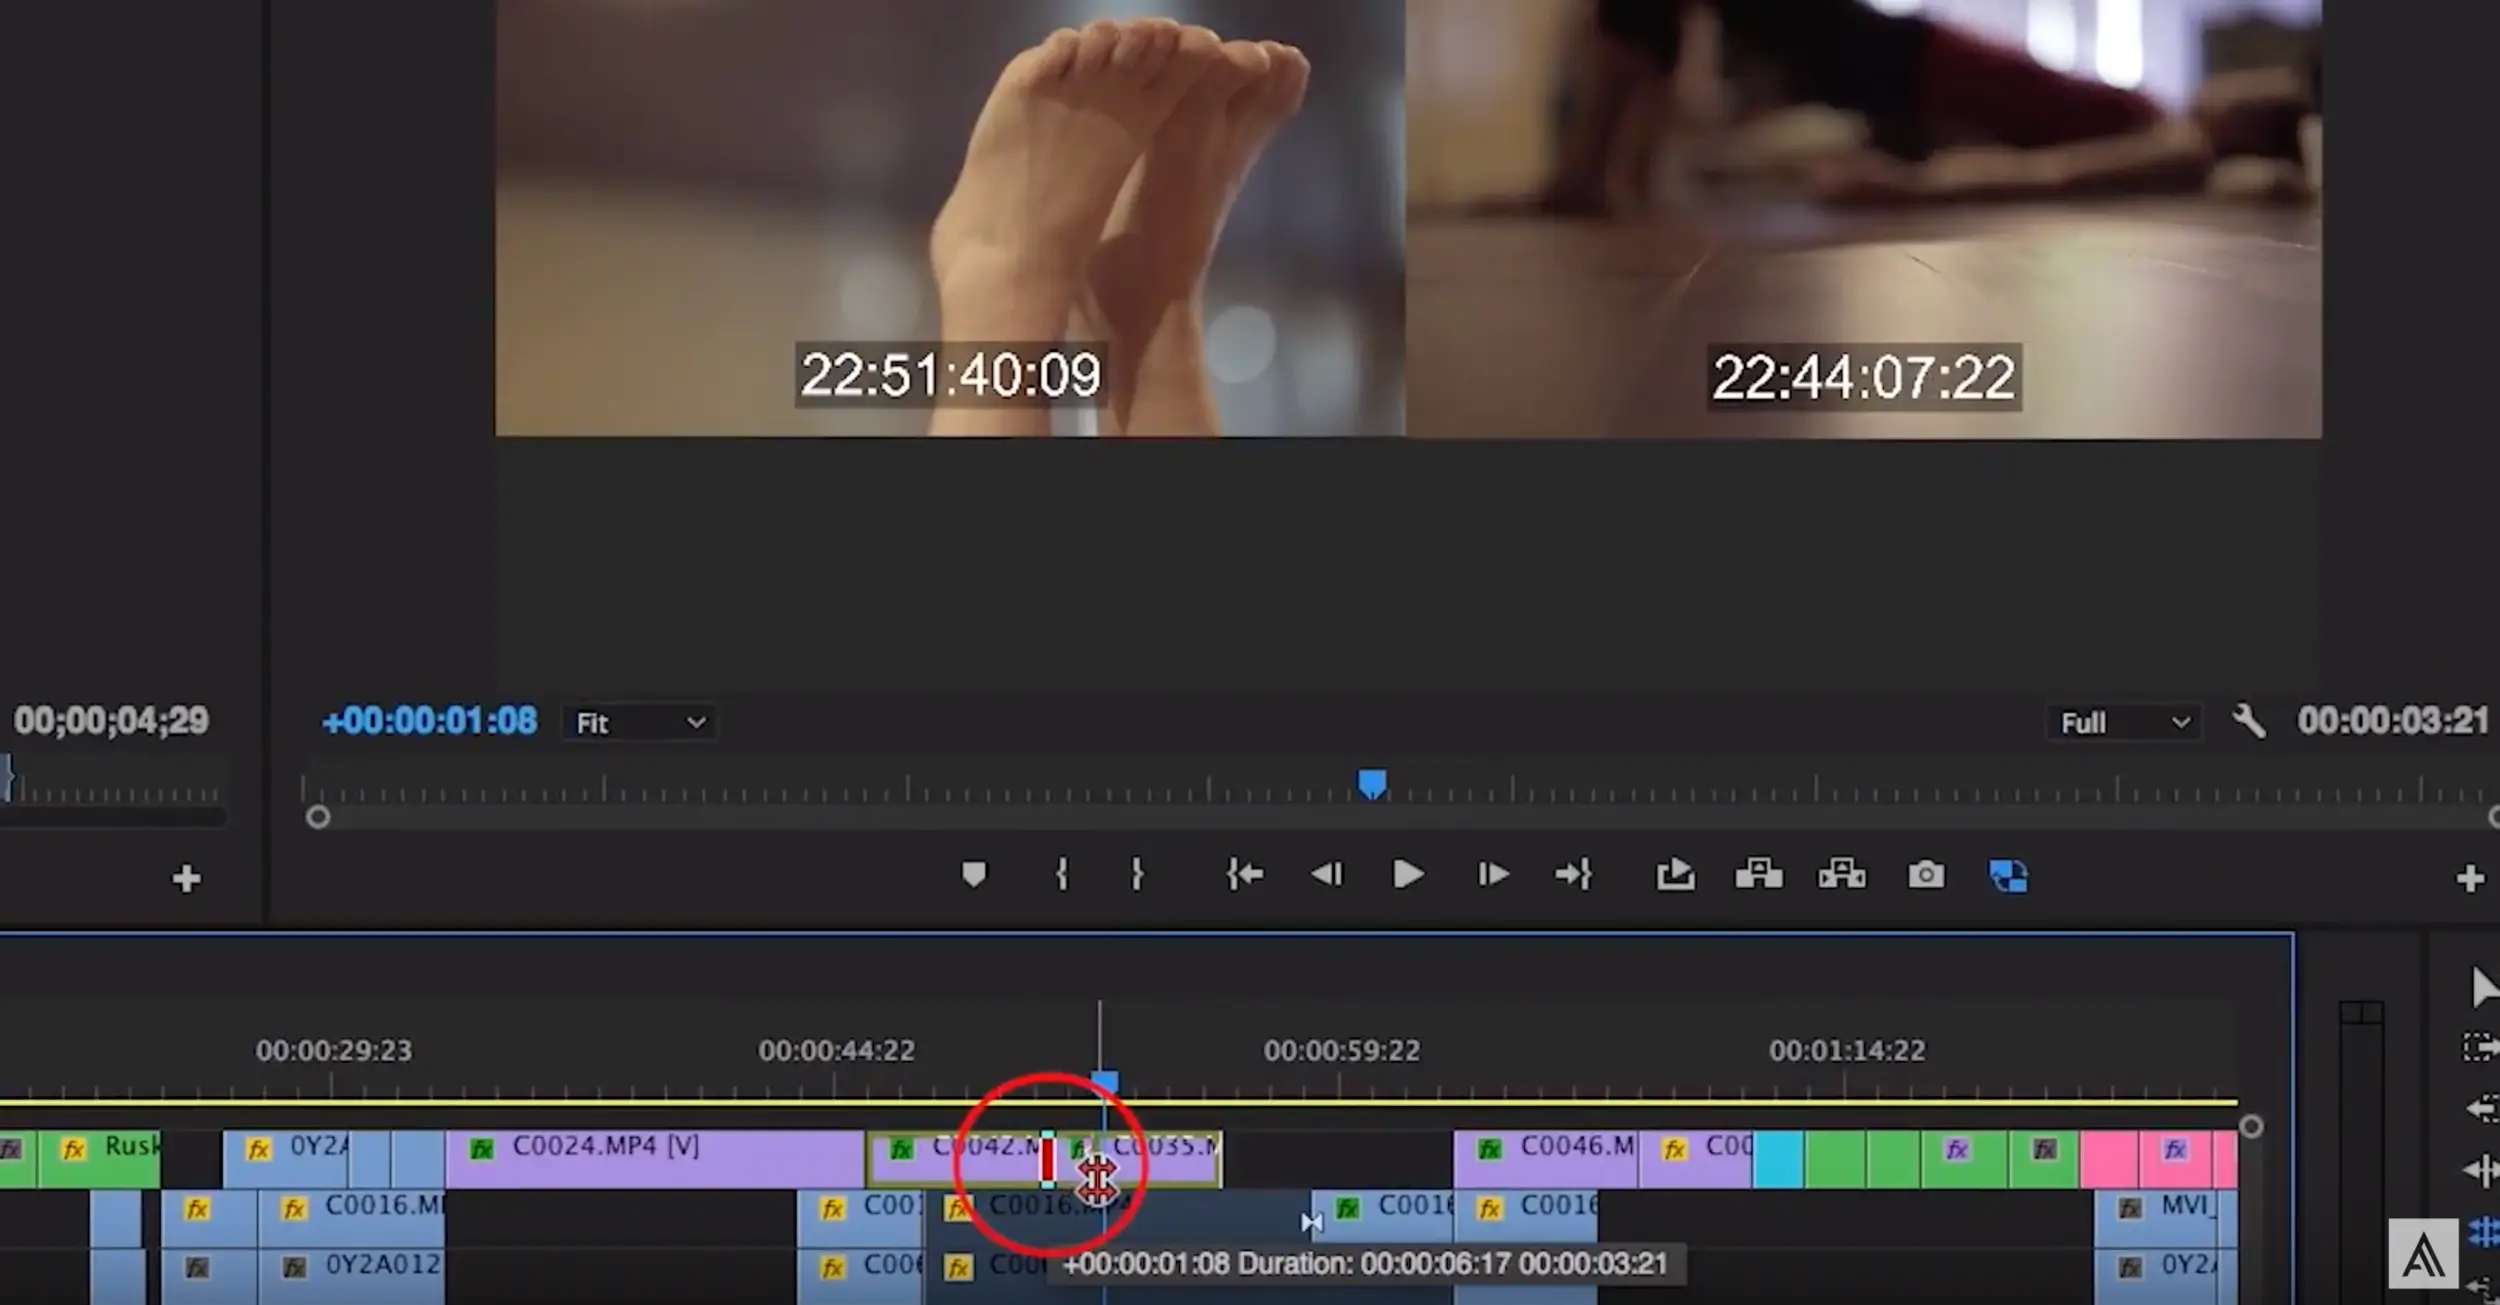Jump to the In point
2500x1305 pixels.
point(1245,875)
